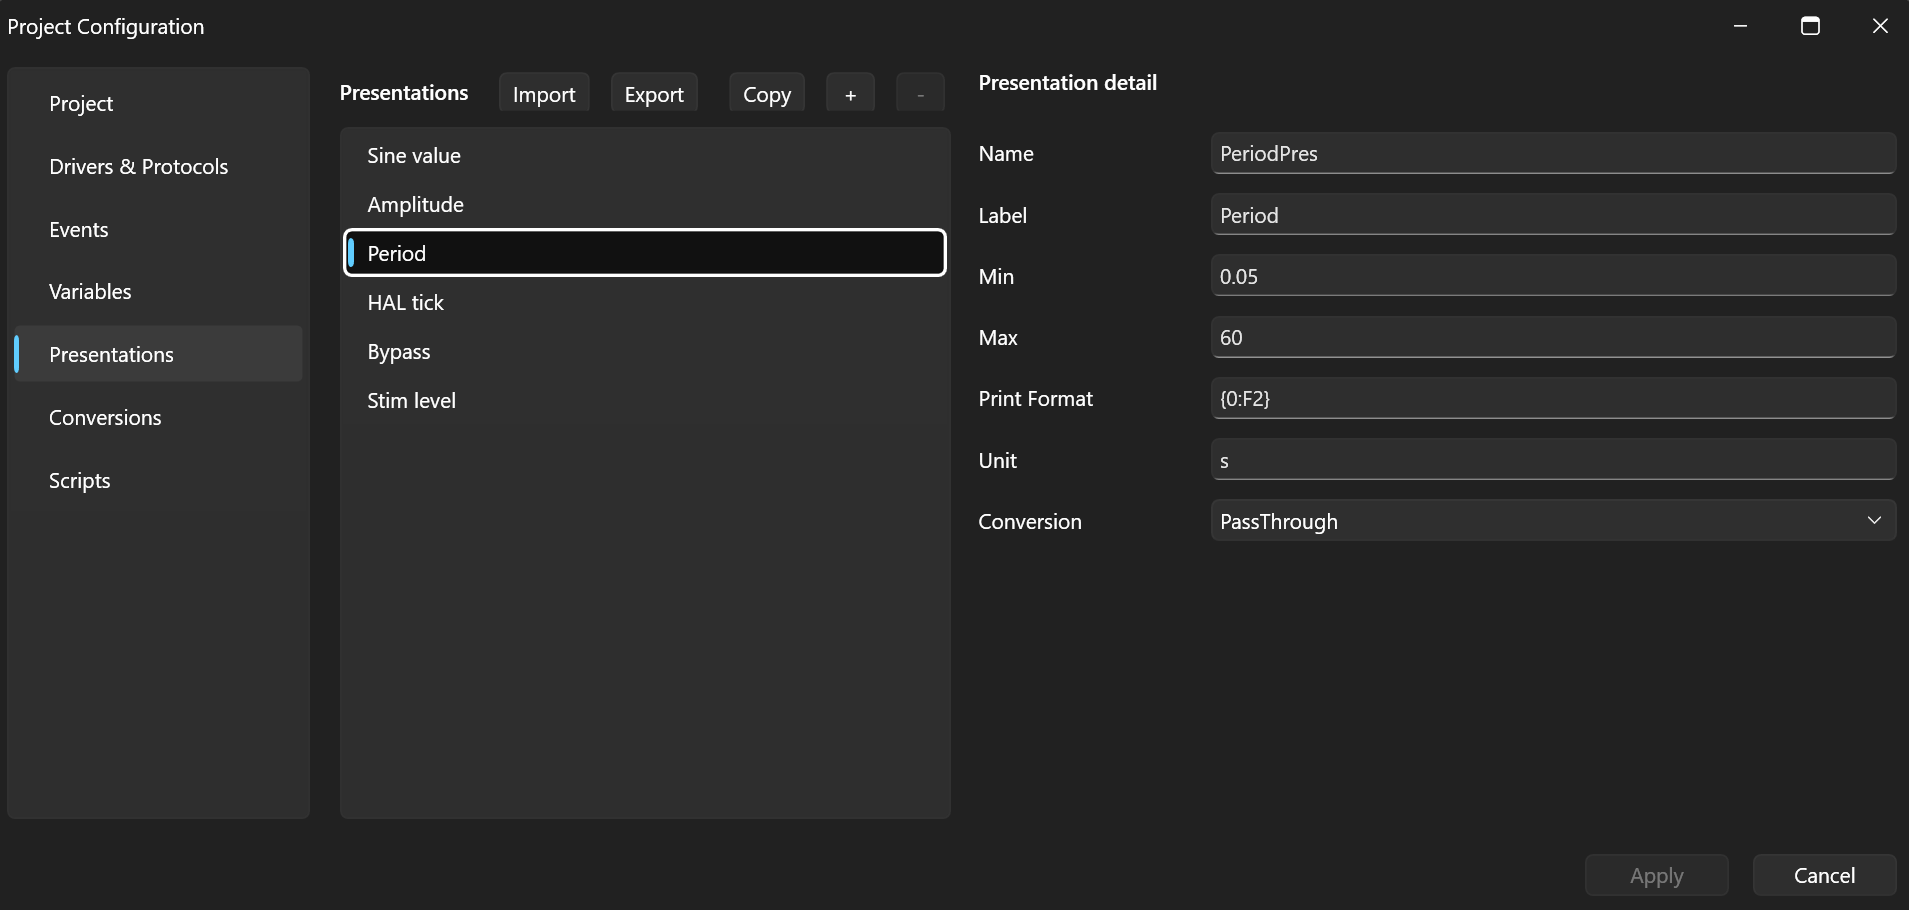
Task: Select the Period presentation row
Action: 645,253
